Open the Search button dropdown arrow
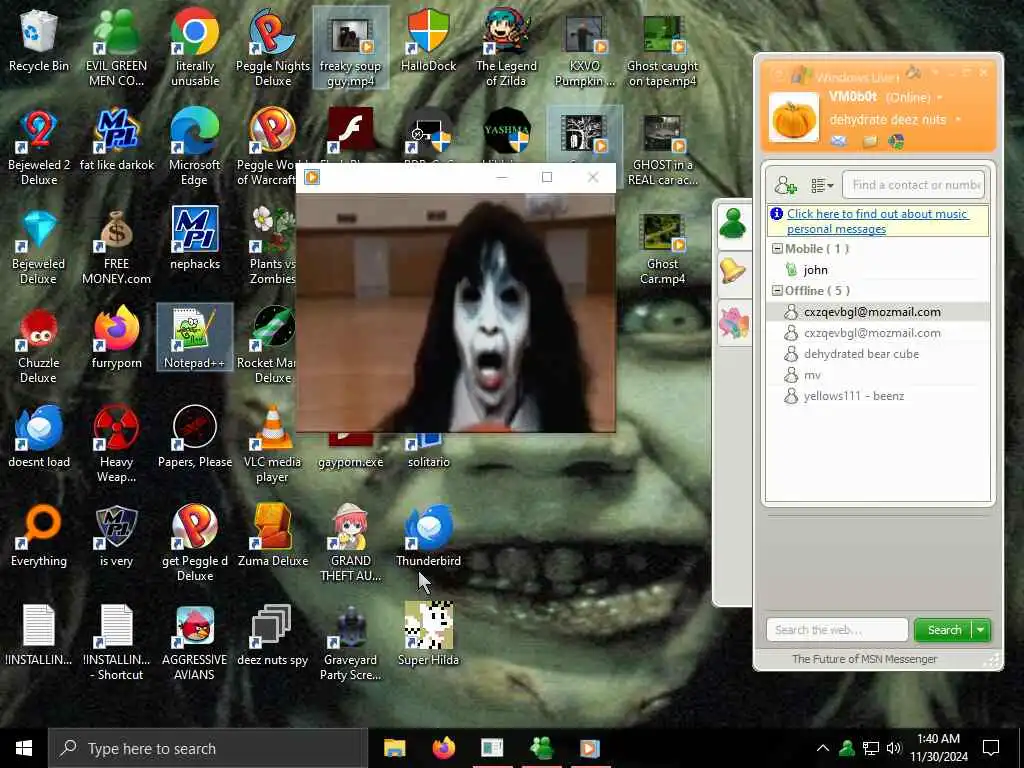This screenshot has width=1024, height=768. (981, 630)
